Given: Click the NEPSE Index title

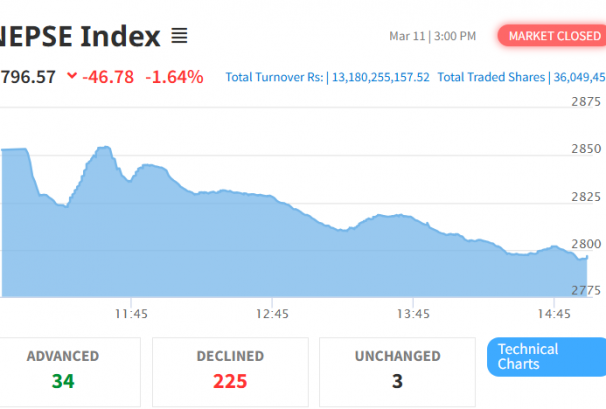Looking at the screenshot, I should 78,37.
